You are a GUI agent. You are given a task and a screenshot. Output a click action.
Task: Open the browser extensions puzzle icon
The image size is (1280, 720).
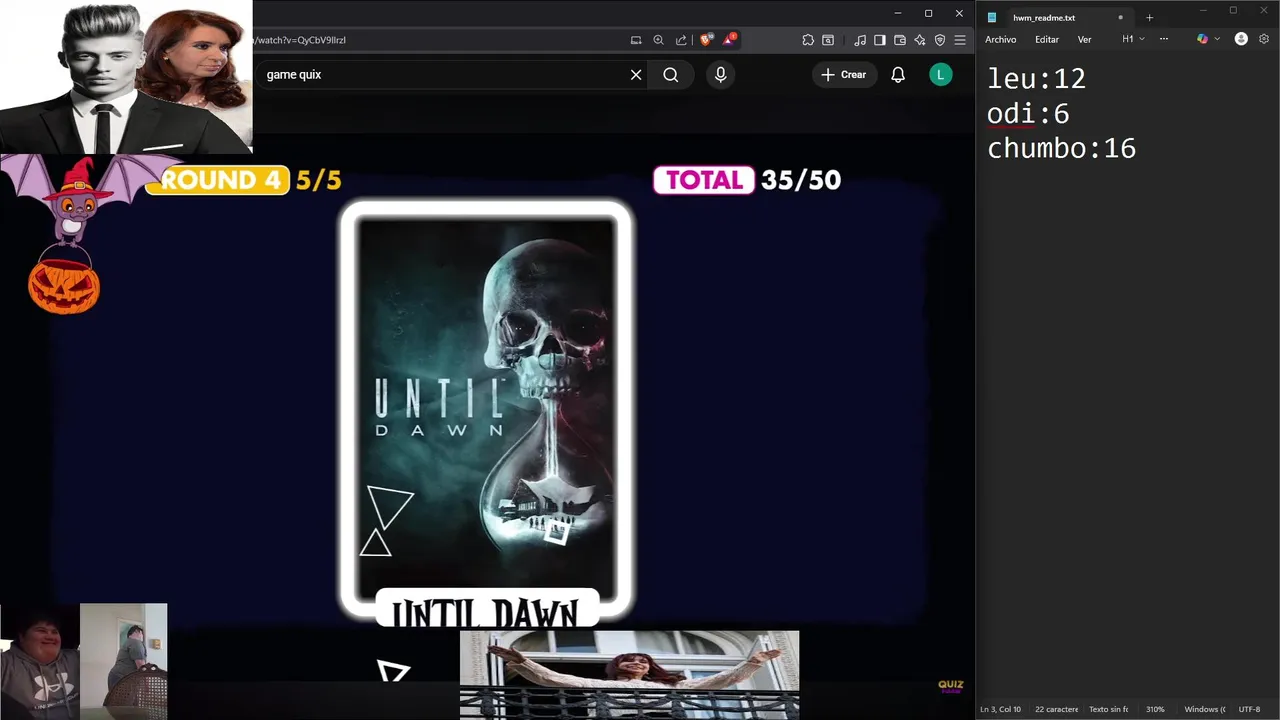[808, 40]
